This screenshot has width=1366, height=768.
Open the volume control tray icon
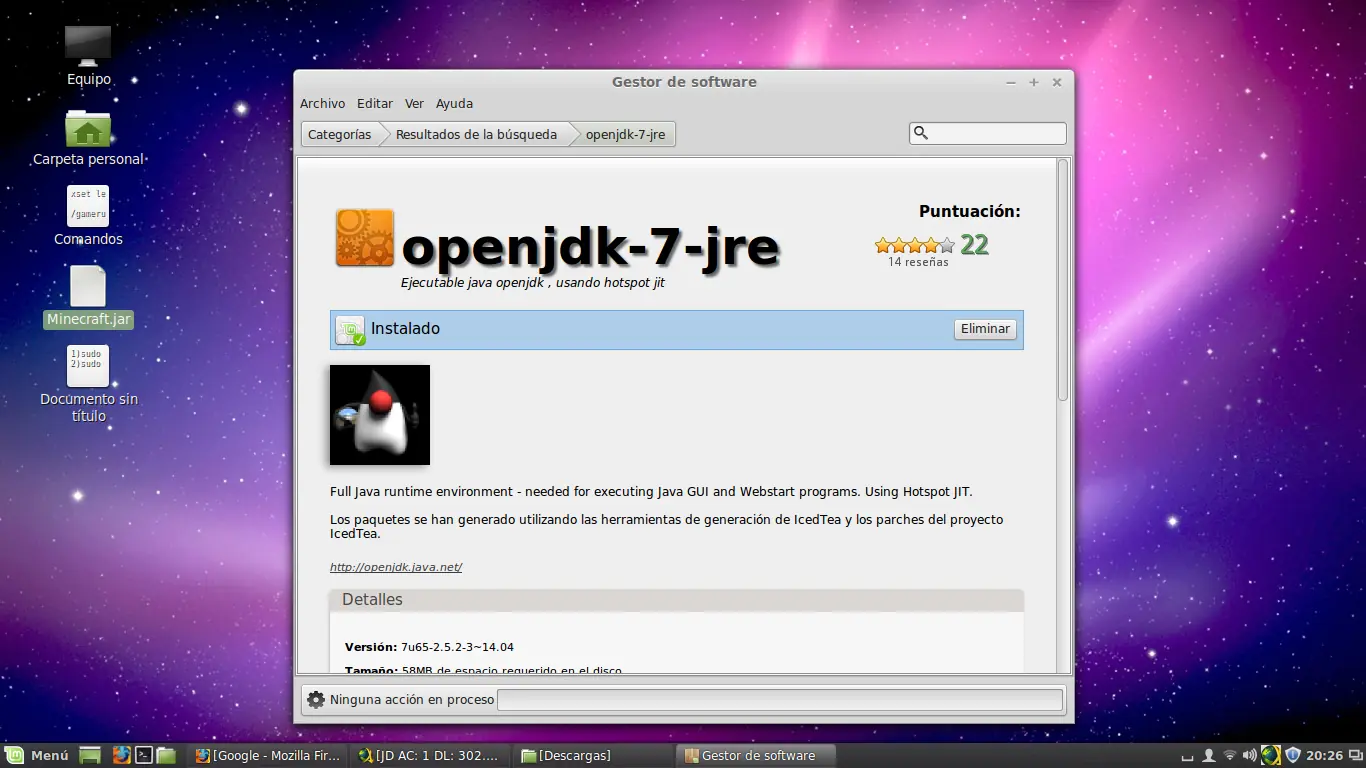coord(1250,755)
